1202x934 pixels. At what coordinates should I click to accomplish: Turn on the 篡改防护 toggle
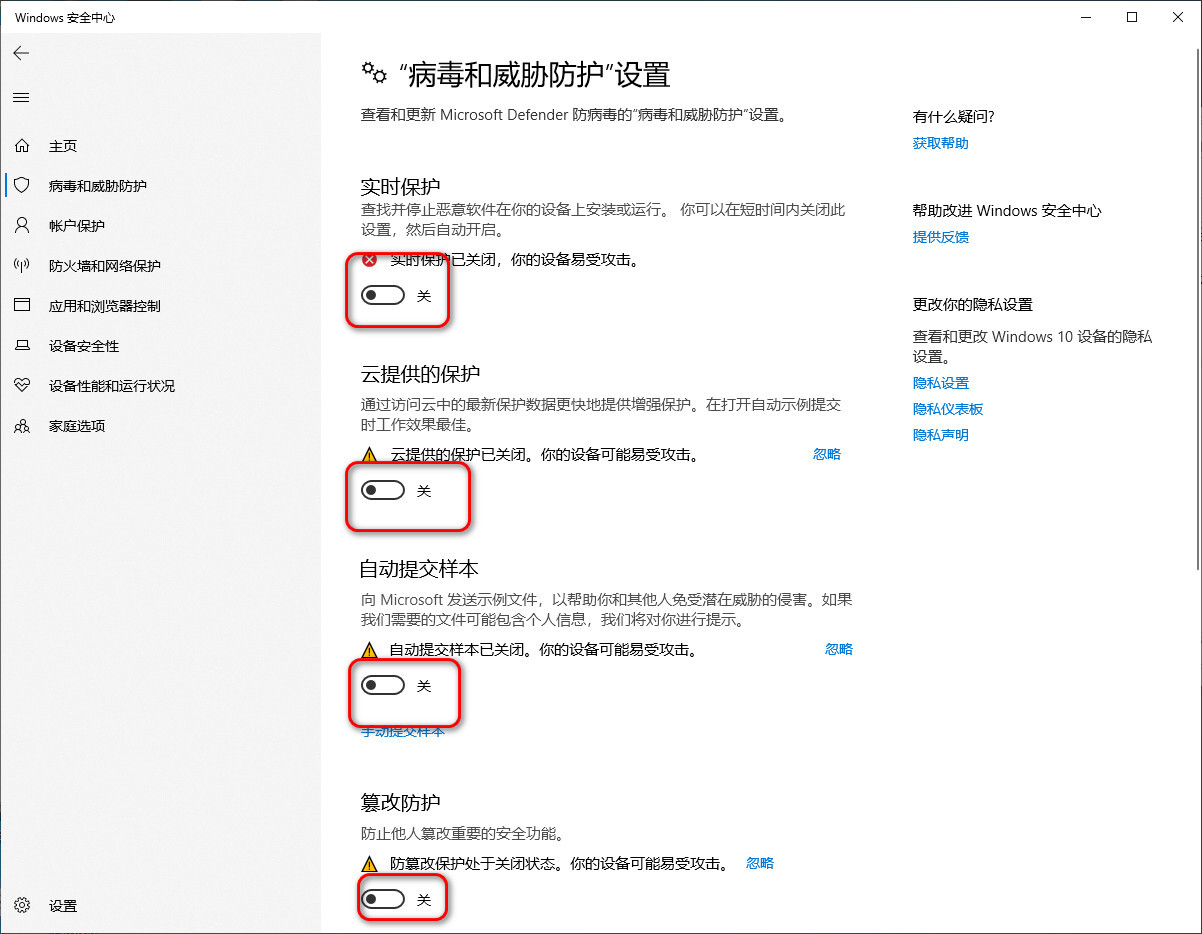pyautogui.click(x=383, y=900)
